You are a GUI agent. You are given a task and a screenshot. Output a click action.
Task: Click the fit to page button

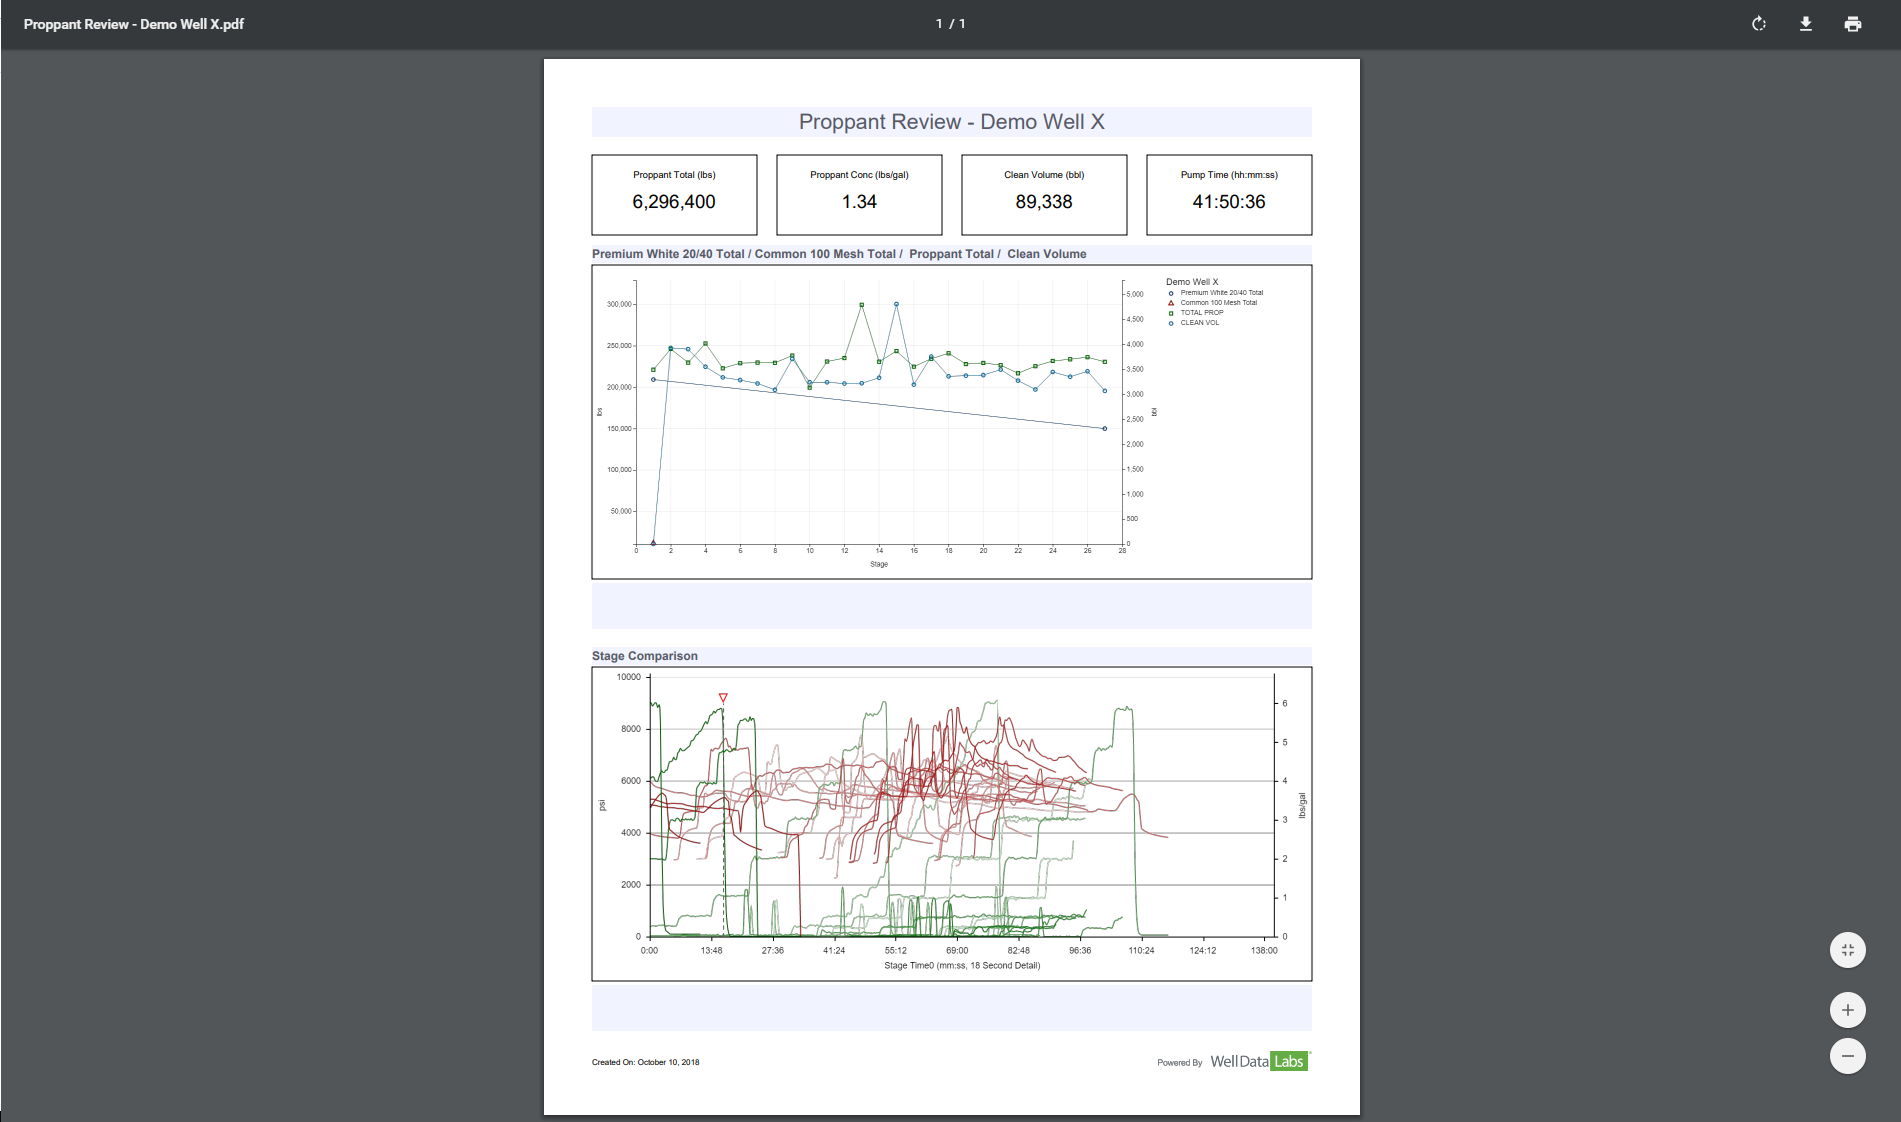(x=1848, y=950)
